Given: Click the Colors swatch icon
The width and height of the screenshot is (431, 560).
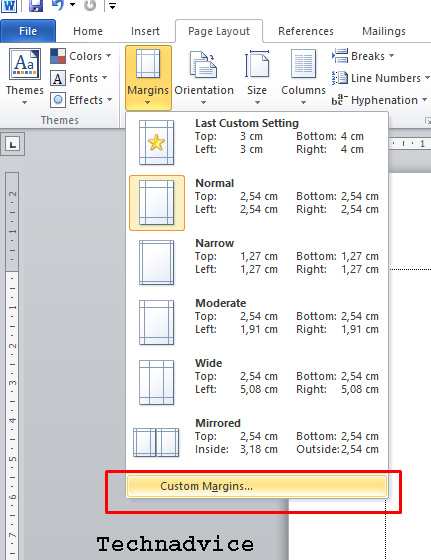Looking at the screenshot, I should click(x=58, y=56).
